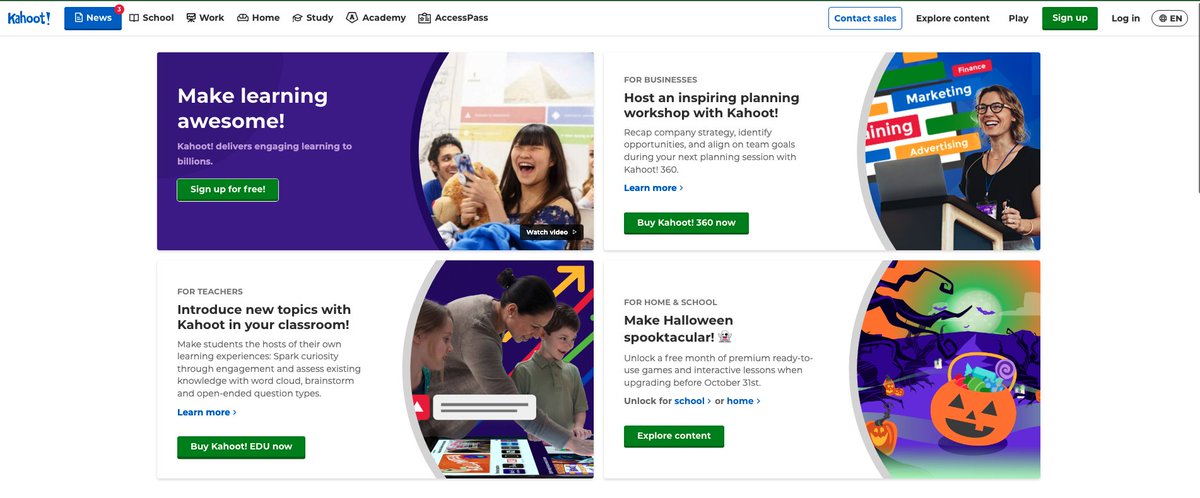1200x498 pixels.
Task: Open the EN language selector
Action: [1170, 18]
